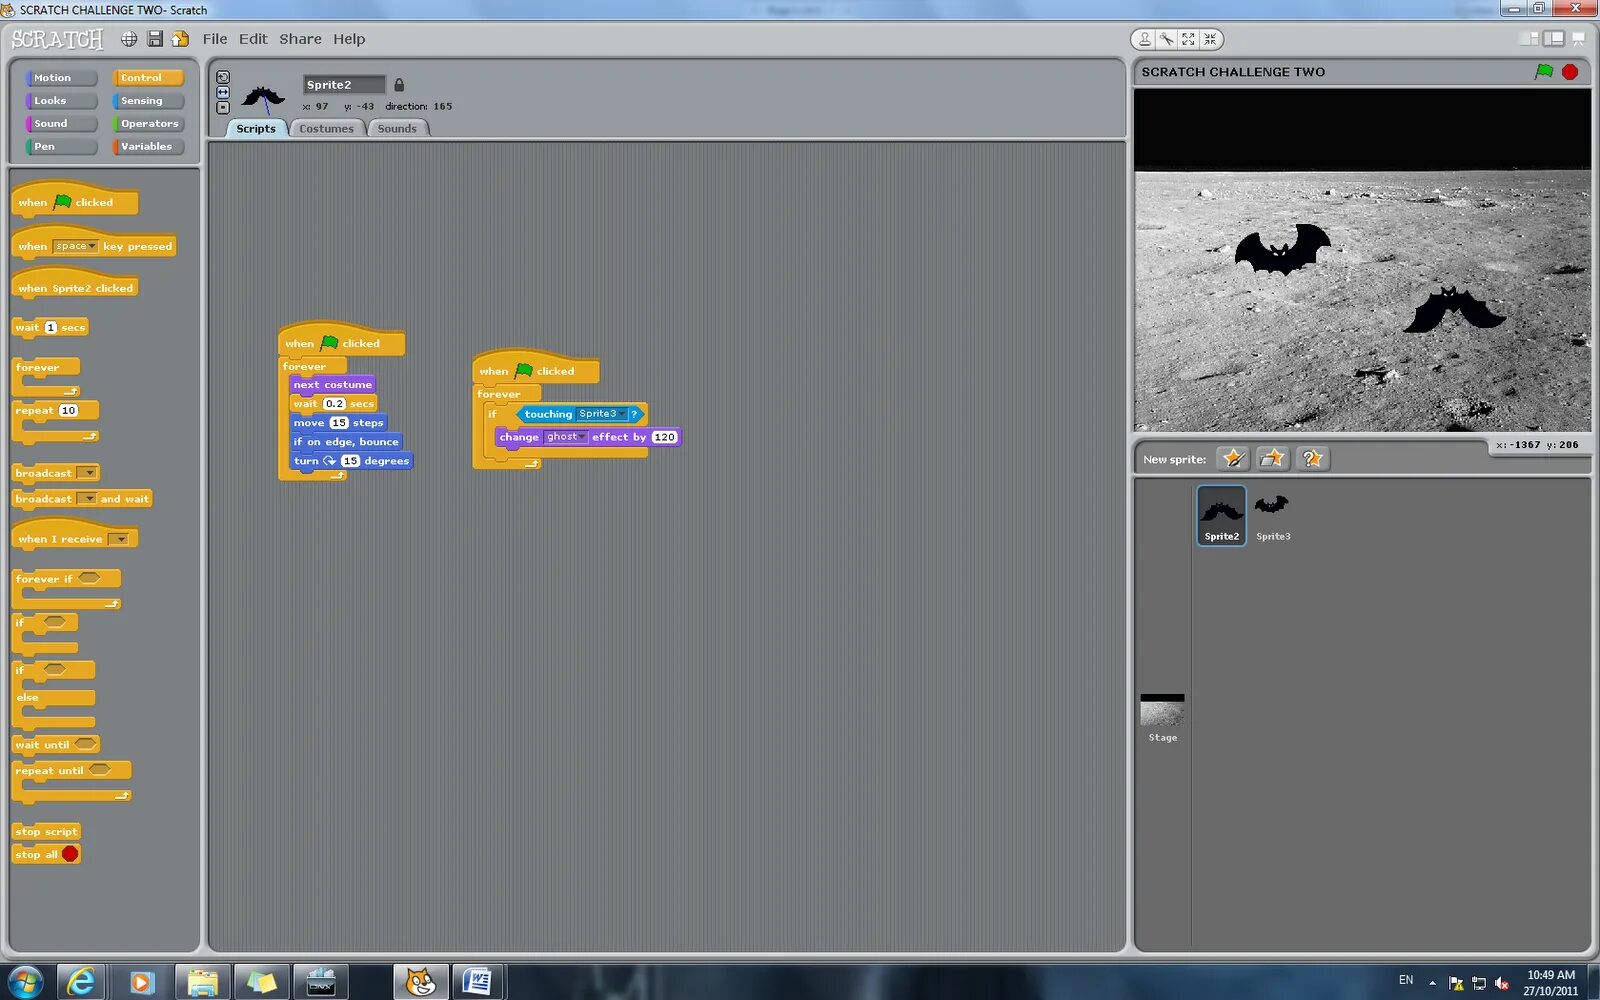Screen dimensions: 1600x1000
Task: Open the Help menu
Action: pyautogui.click(x=349, y=39)
